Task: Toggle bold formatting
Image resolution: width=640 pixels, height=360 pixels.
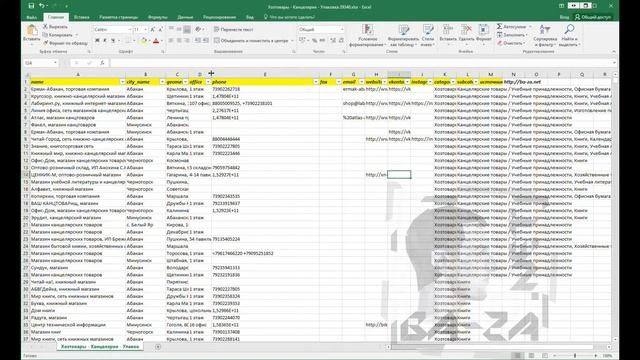Action: point(97,40)
